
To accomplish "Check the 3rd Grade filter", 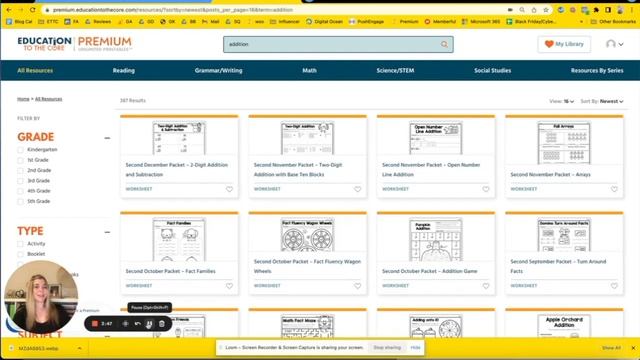I will [x=20, y=181].
